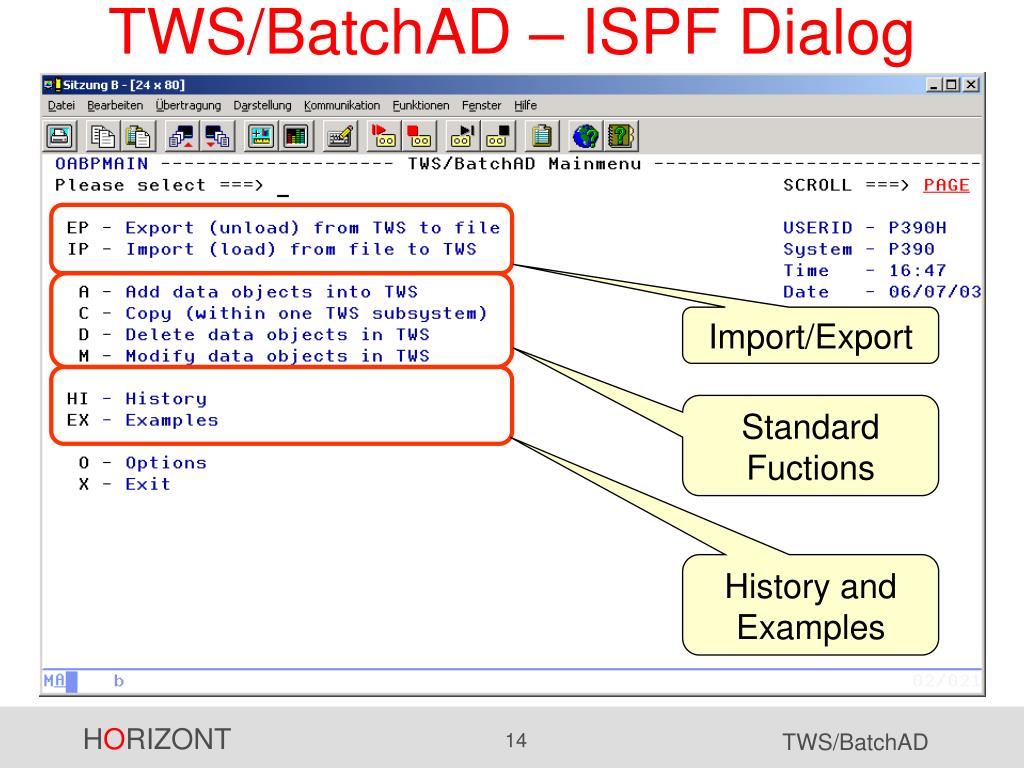Close the Sitzung B window
The width and height of the screenshot is (1024, 768).
coord(972,85)
